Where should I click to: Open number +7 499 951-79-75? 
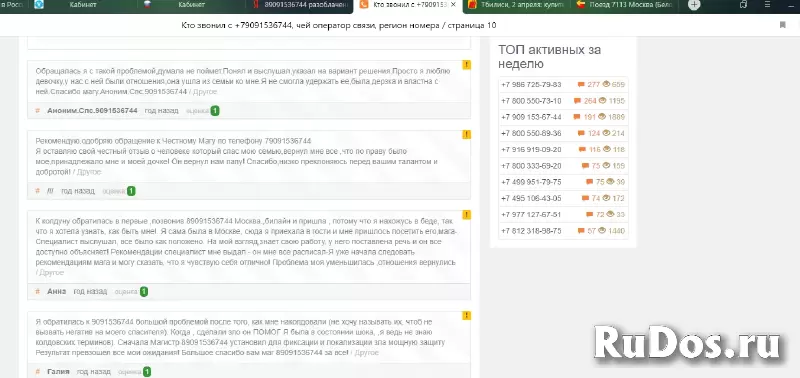[x=531, y=182]
